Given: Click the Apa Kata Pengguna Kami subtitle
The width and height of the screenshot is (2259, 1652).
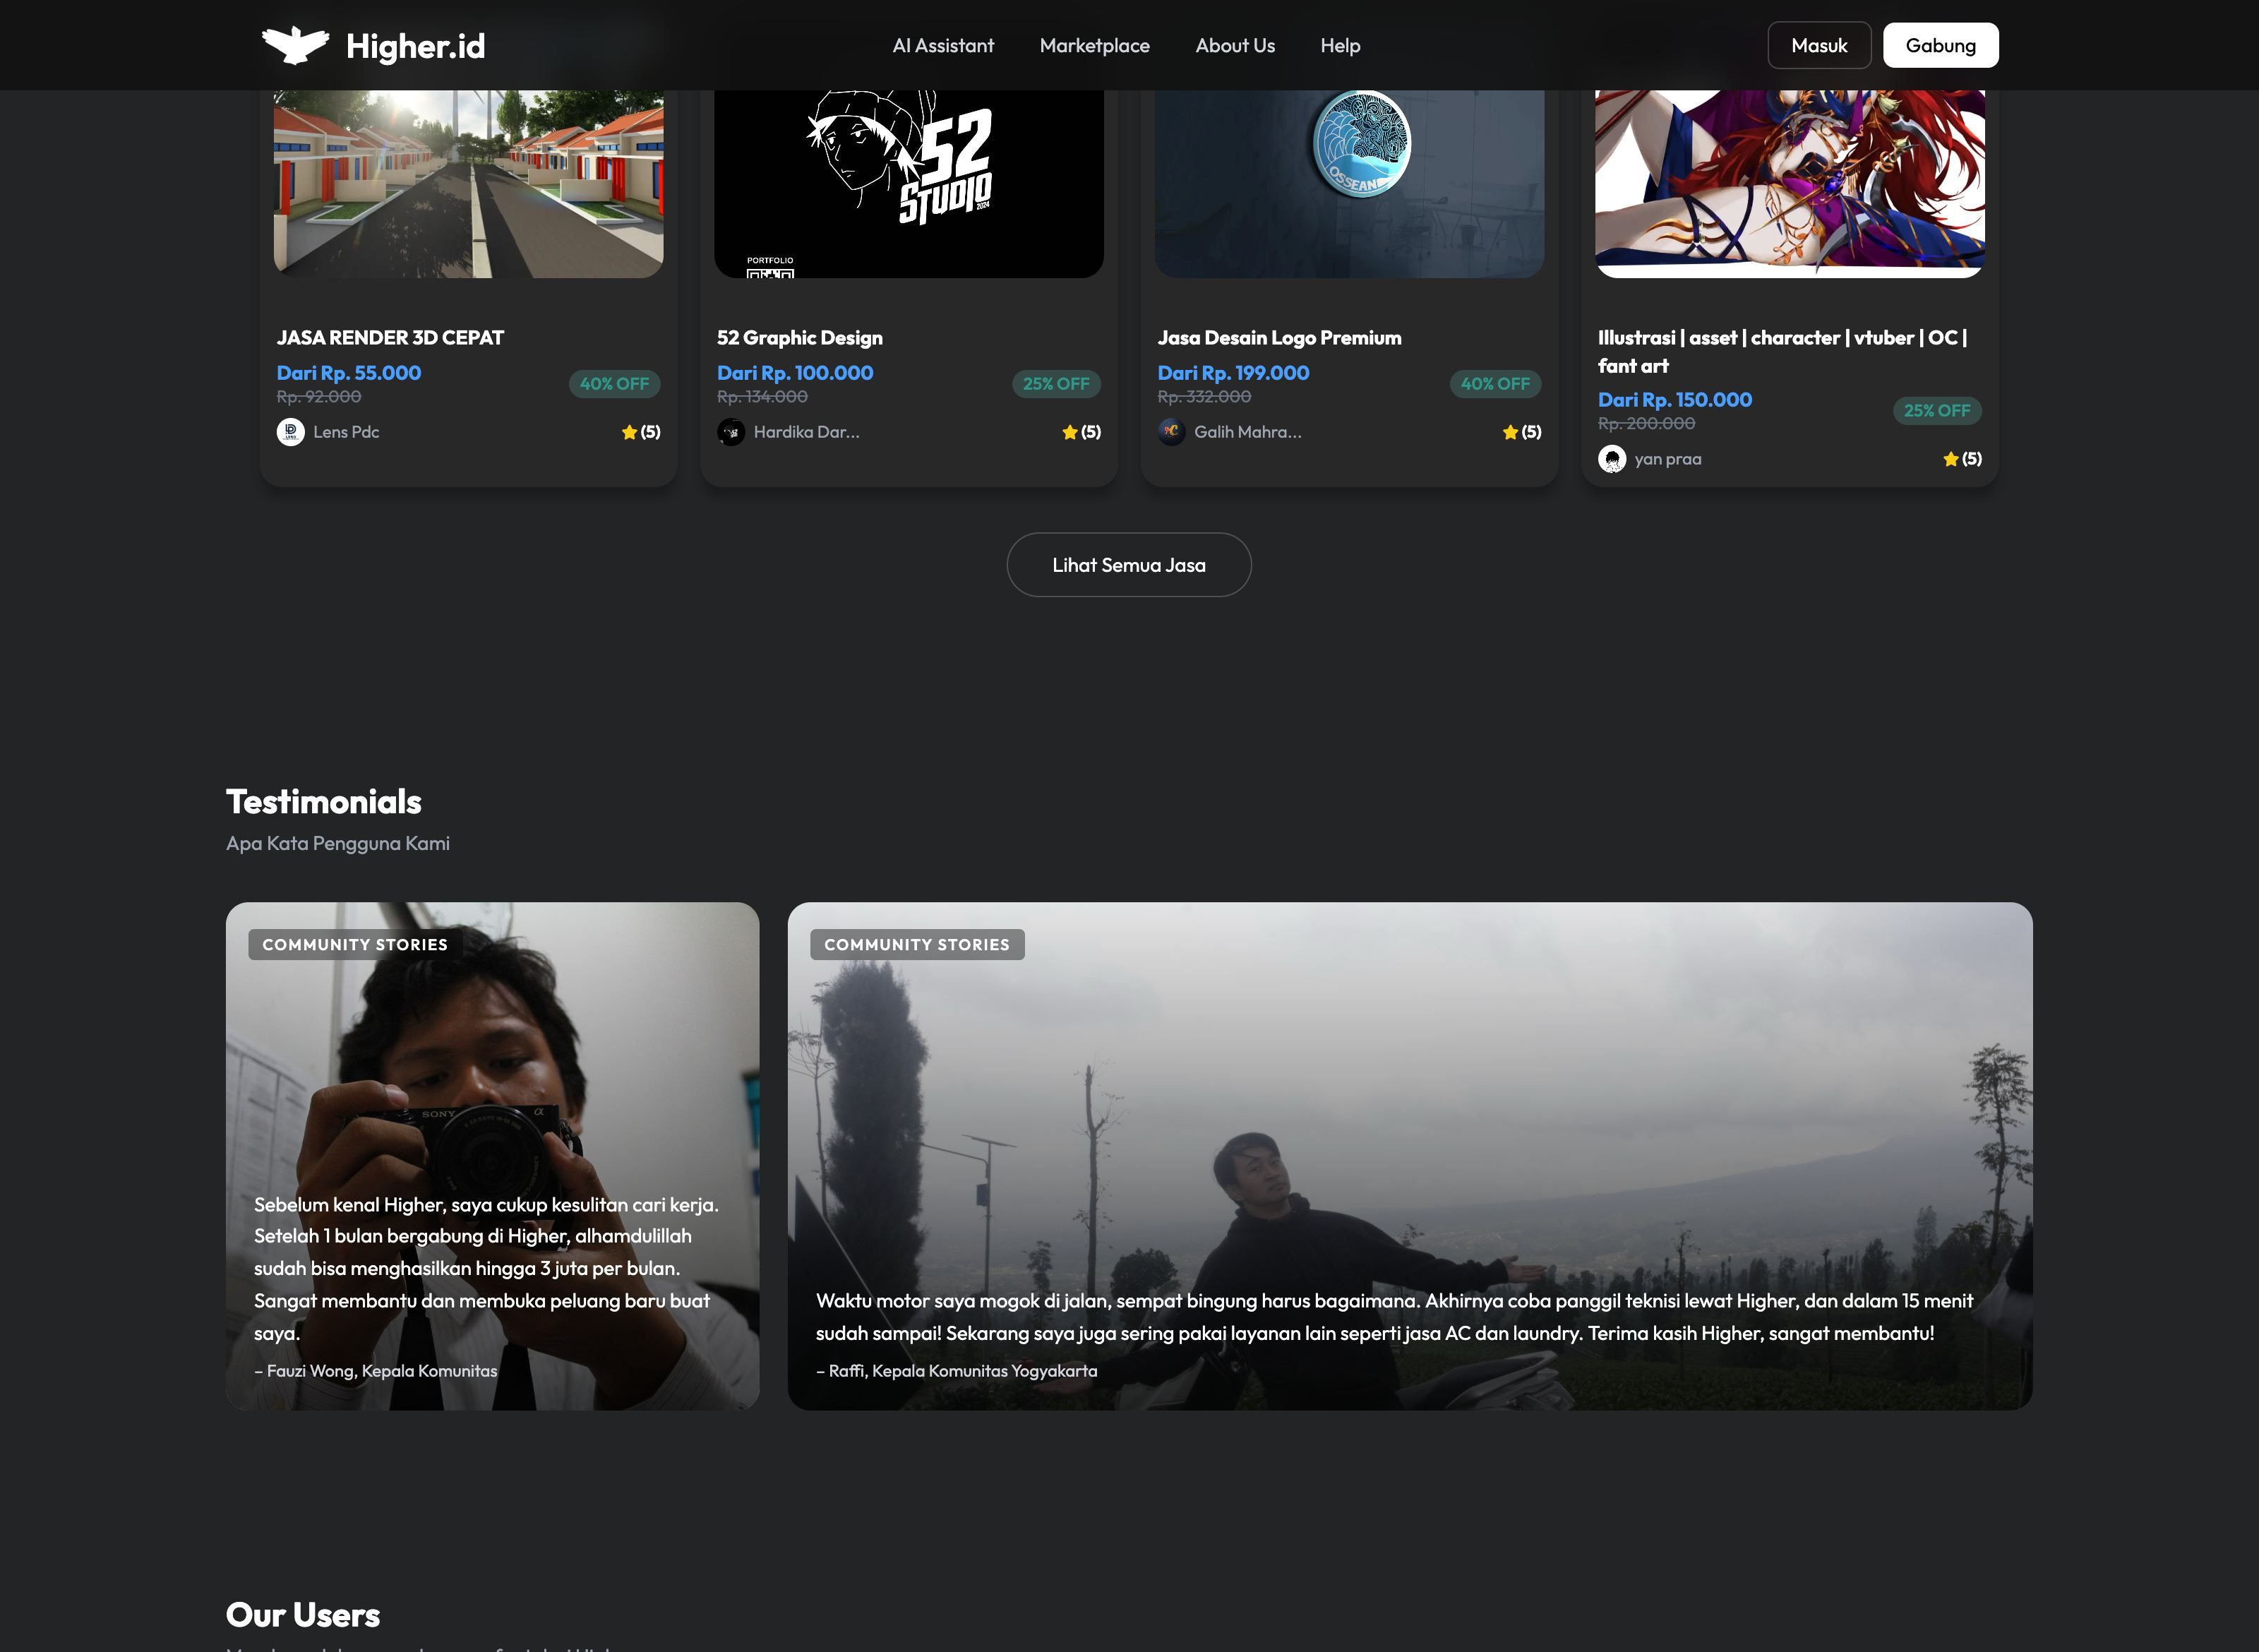Looking at the screenshot, I should (x=338, y=843).
